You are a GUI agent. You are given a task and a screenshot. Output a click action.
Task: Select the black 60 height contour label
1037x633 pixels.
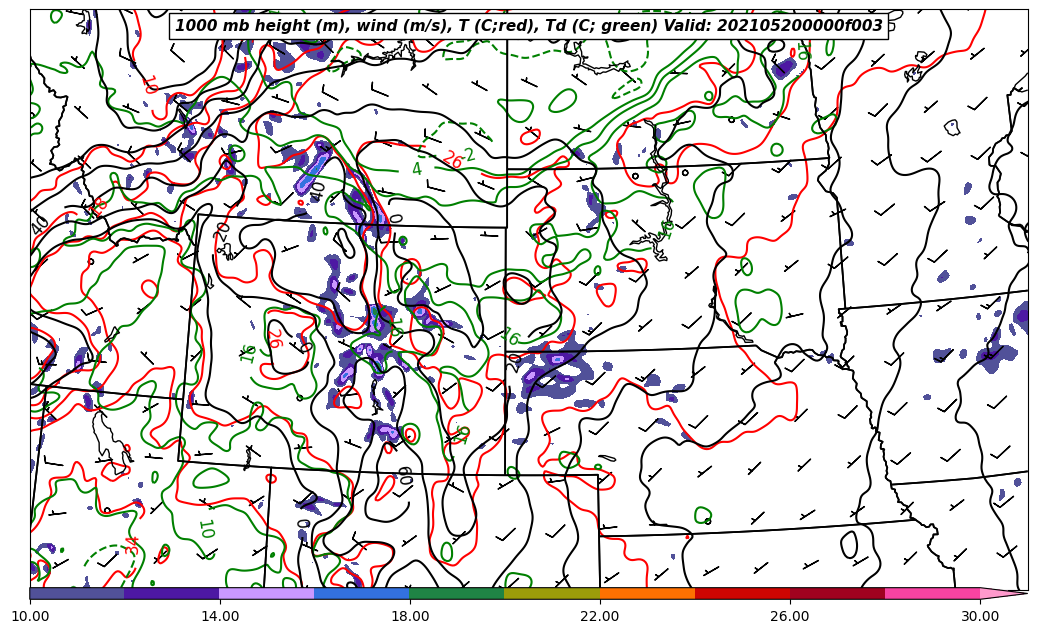tap(405, 476)
